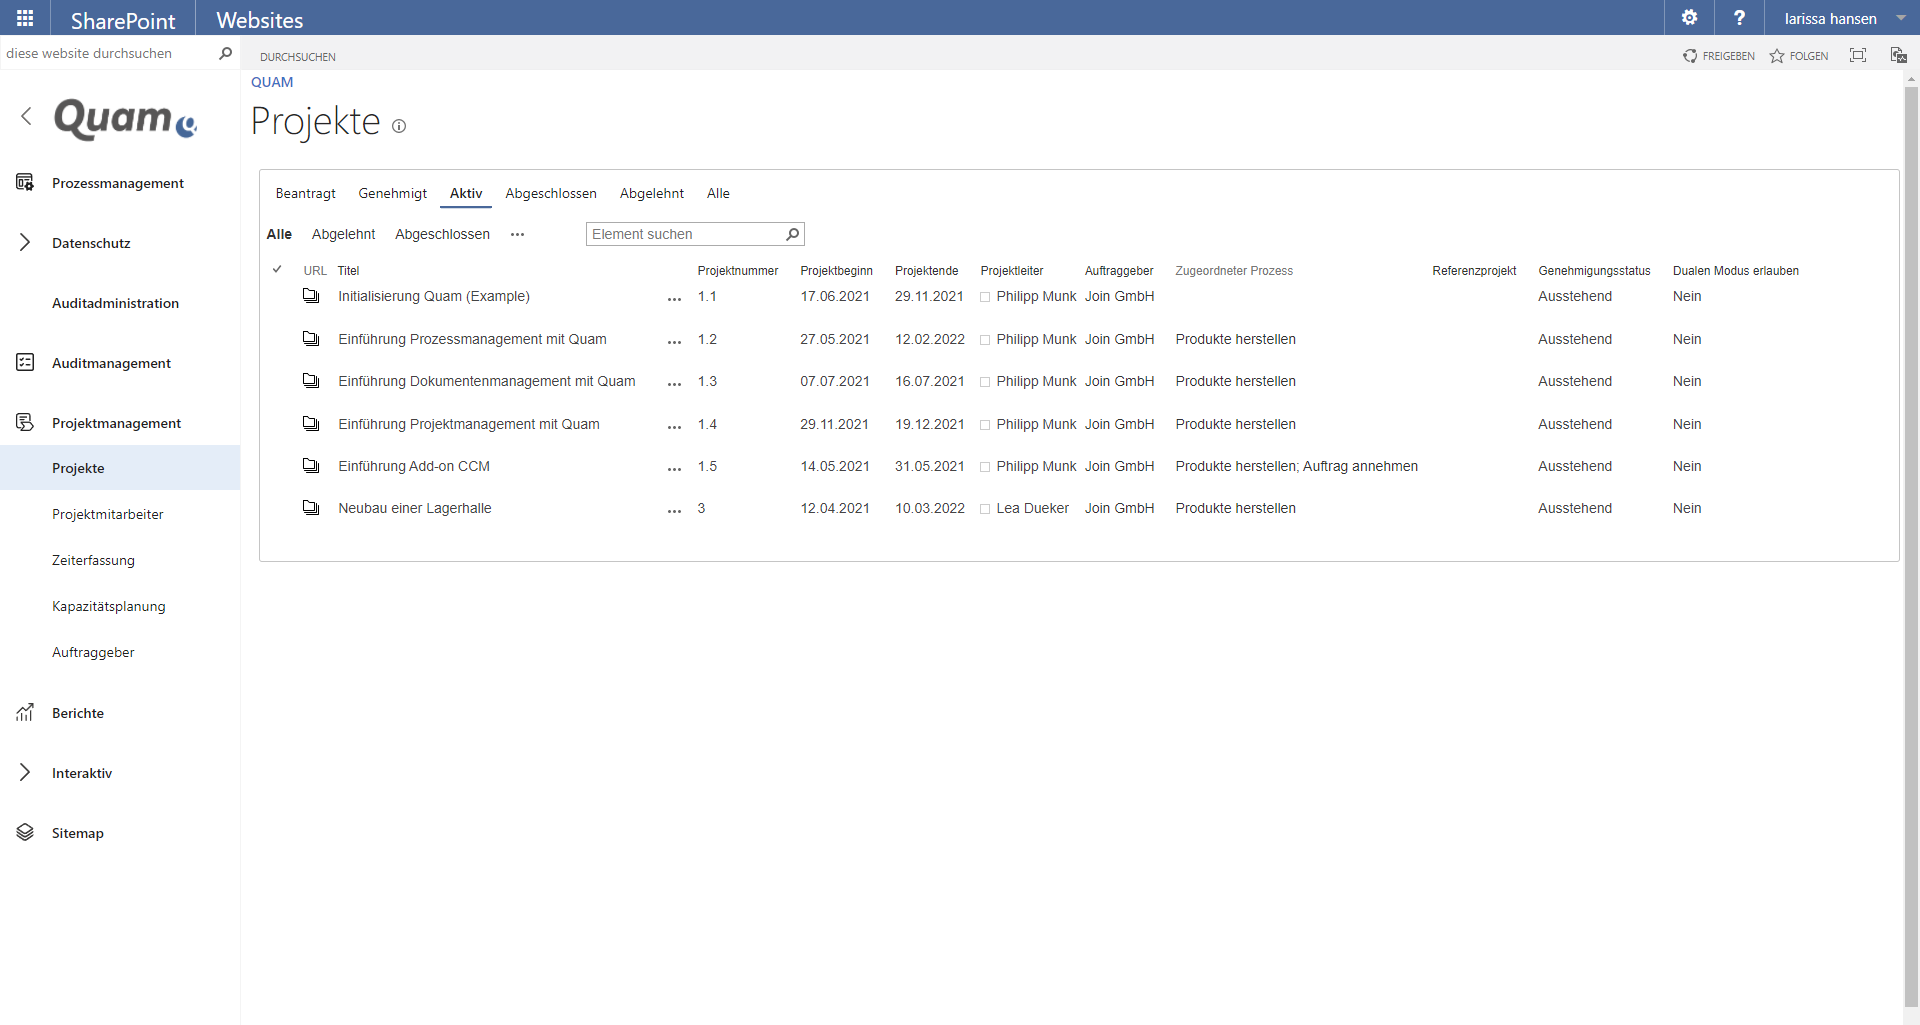1920x1025 pixels.
Task: Open Auditmanagement via its sidebar icon
Action: (x=25, y=362)
